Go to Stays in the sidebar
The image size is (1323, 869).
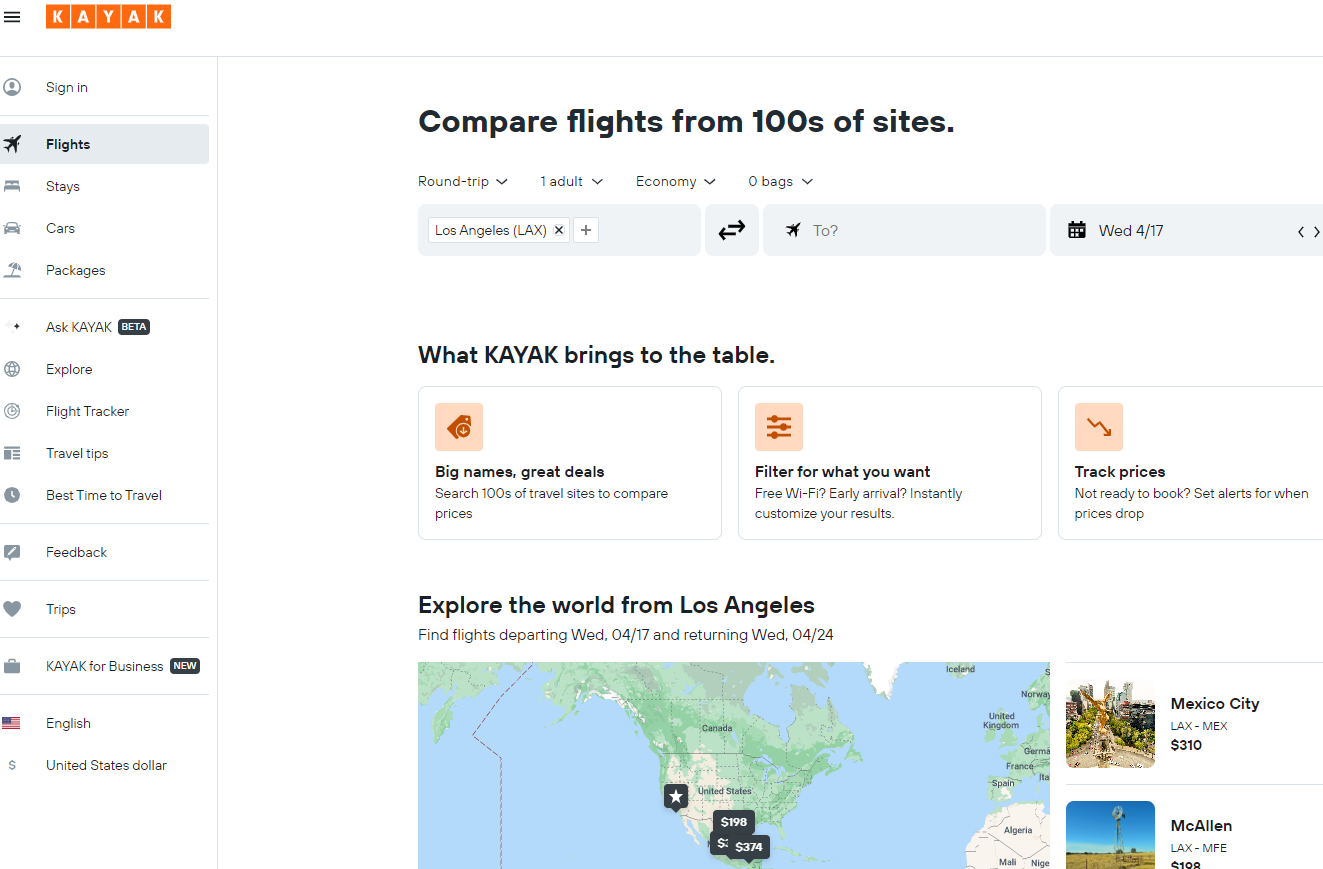click(63, 186)
